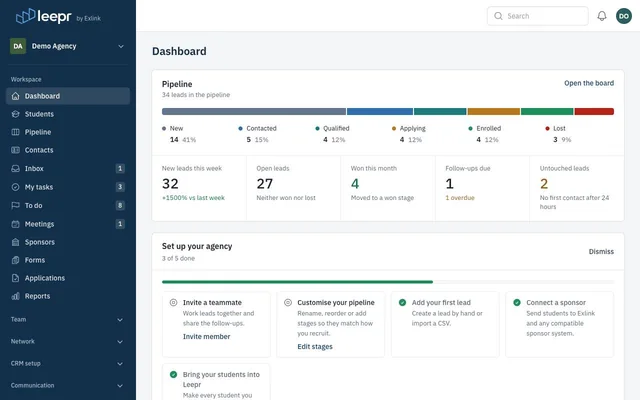640x400 pixels.
Task: Click the Contacts card icon
Action: [16, 150]
